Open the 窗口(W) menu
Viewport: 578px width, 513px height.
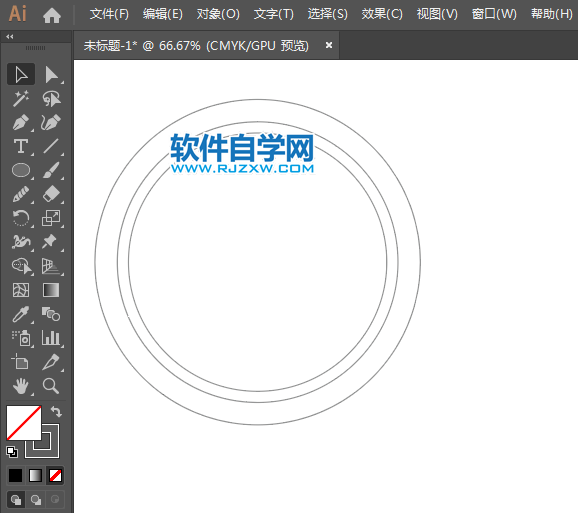[494, 14]
